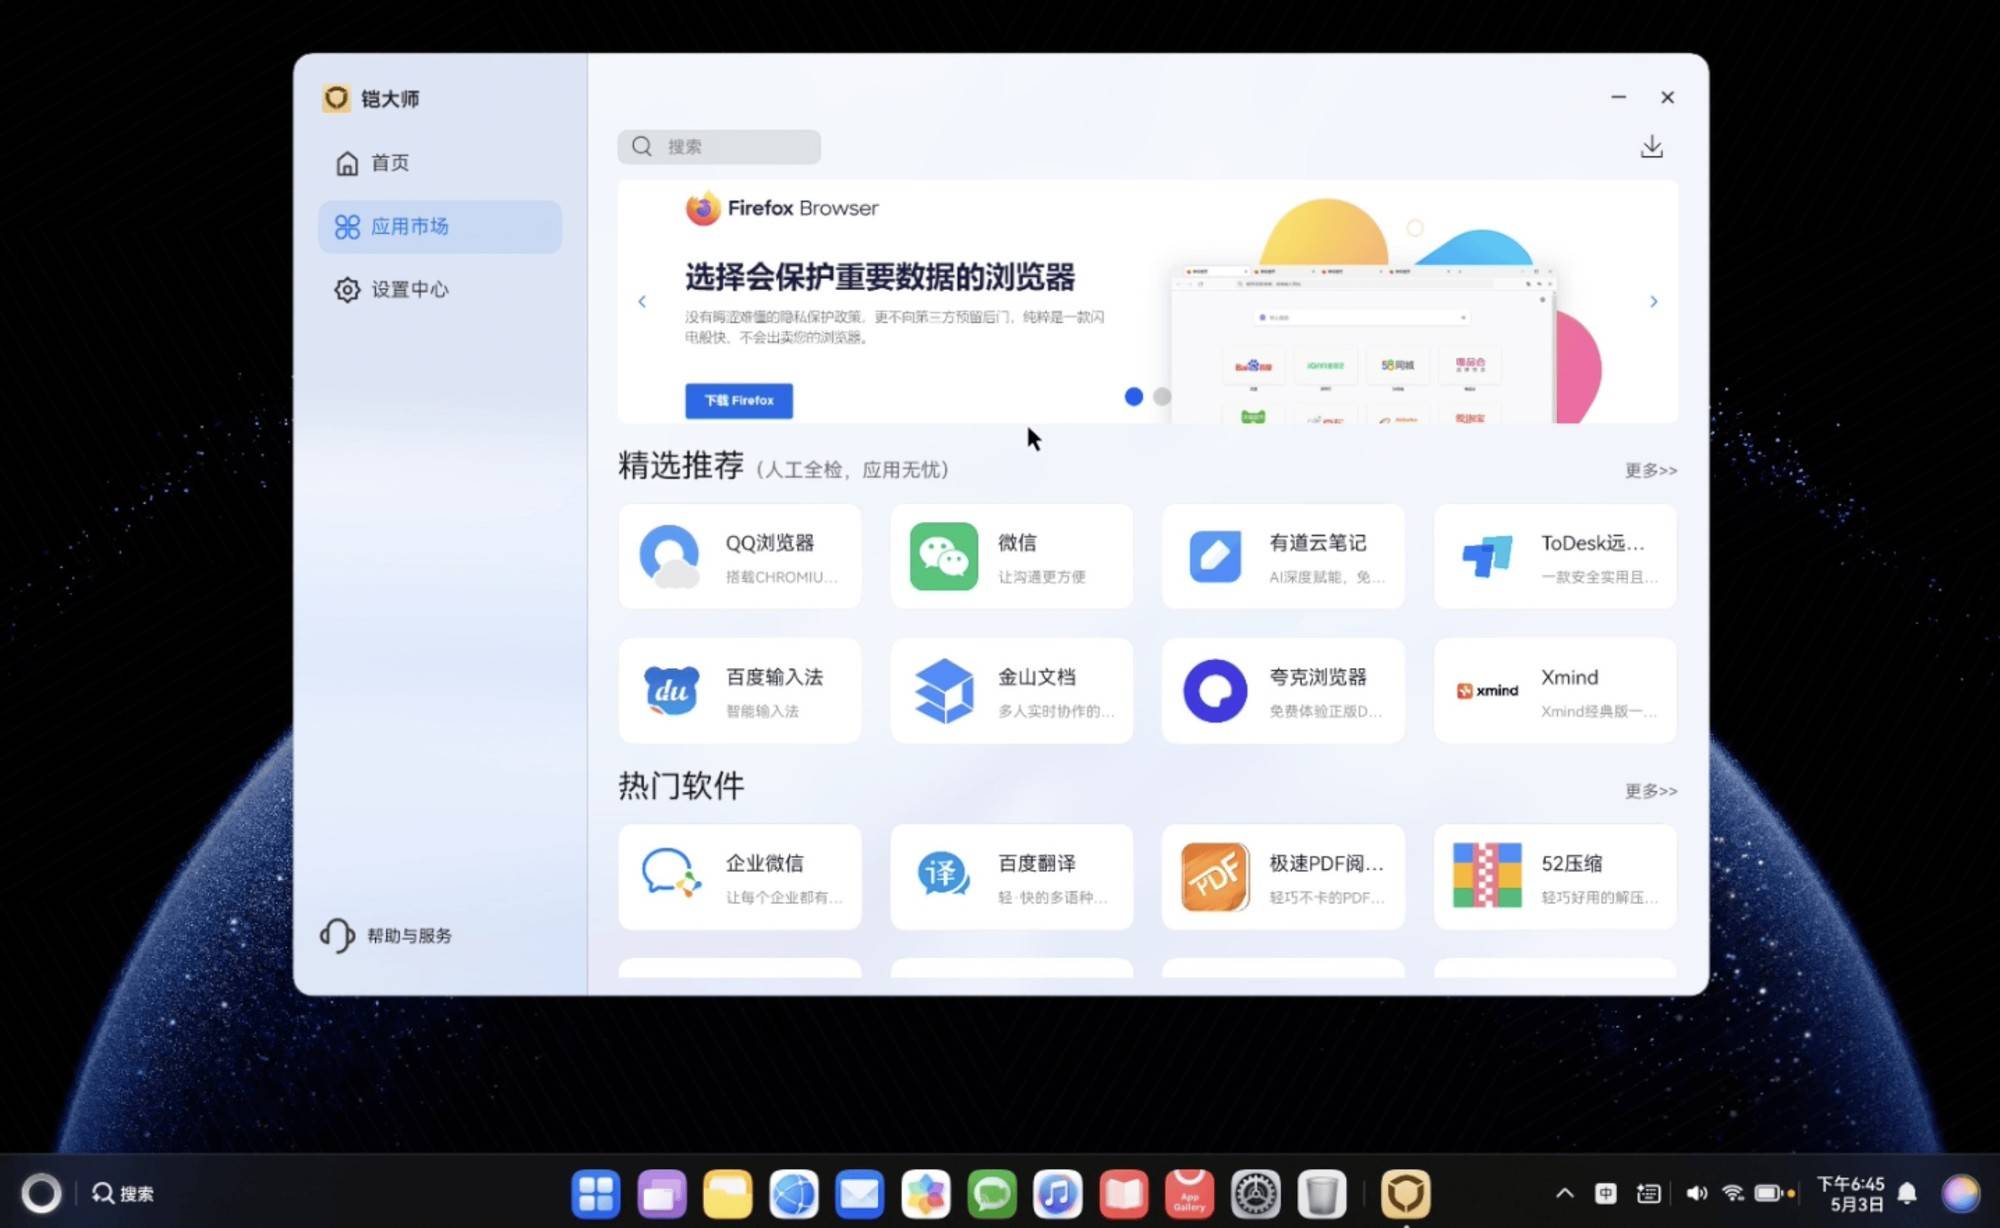
Task: Select the 应用市场 tab
Action: click(x=440, y=227)
